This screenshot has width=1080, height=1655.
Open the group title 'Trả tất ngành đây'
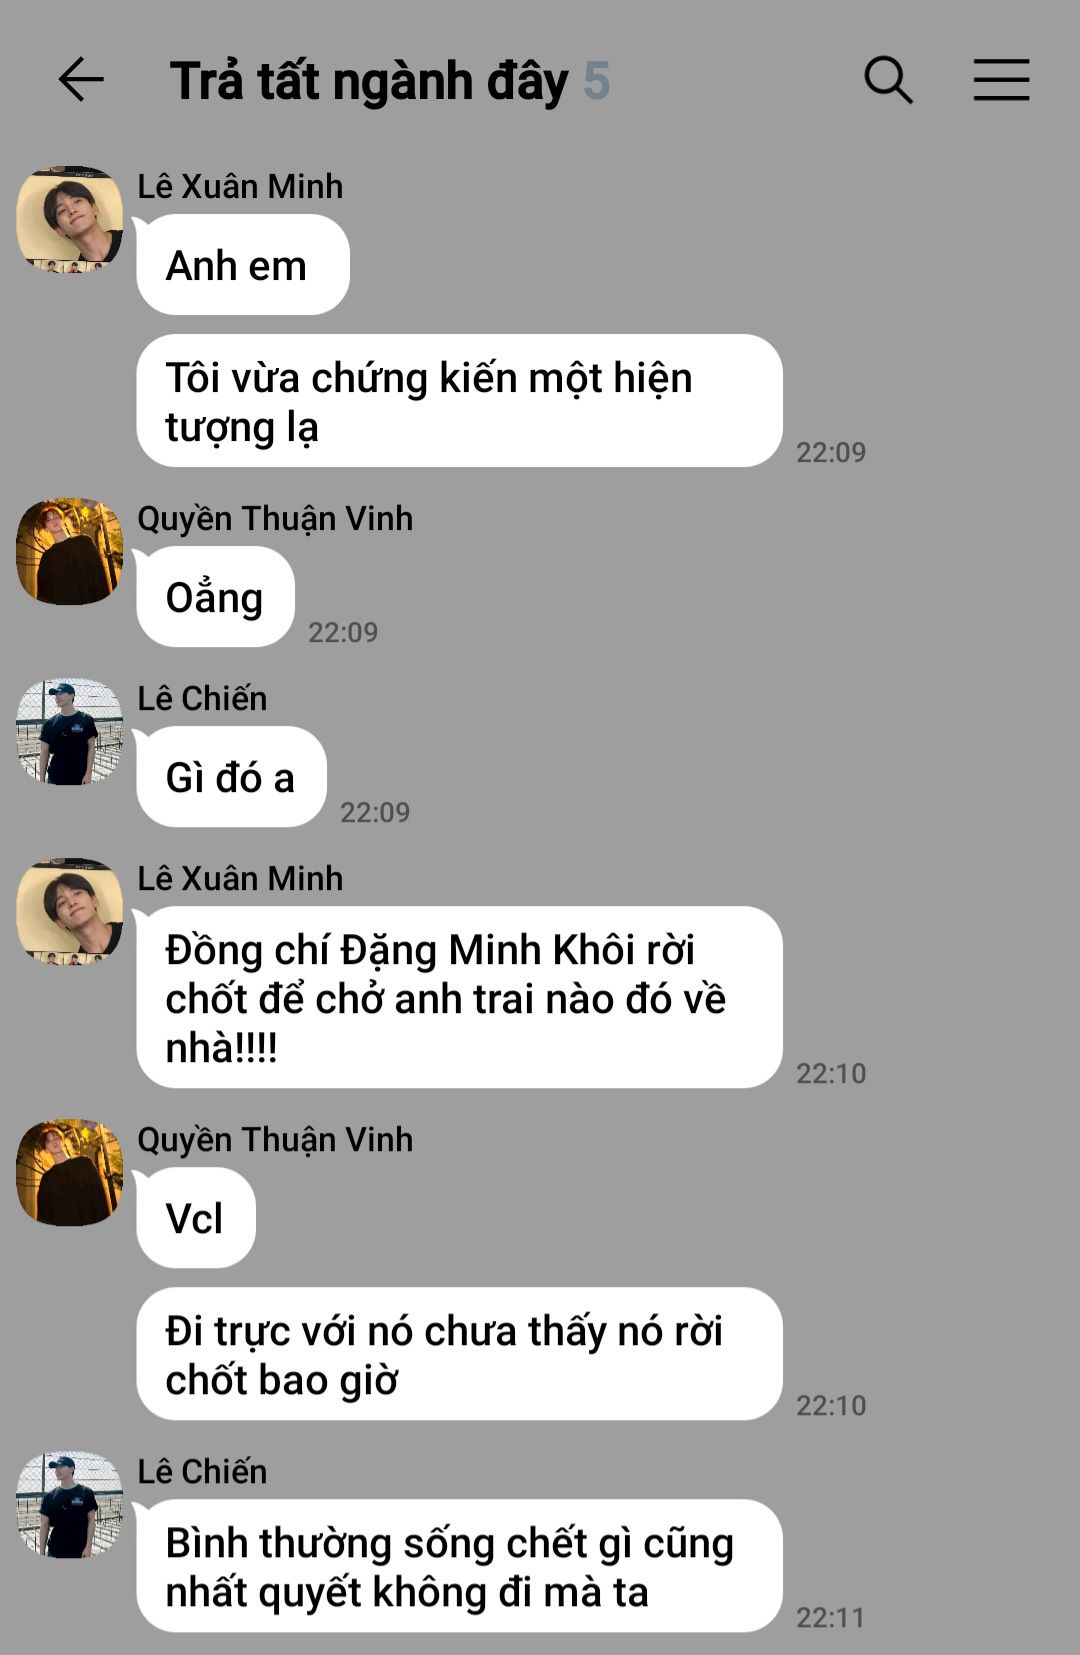click(369, 82)
